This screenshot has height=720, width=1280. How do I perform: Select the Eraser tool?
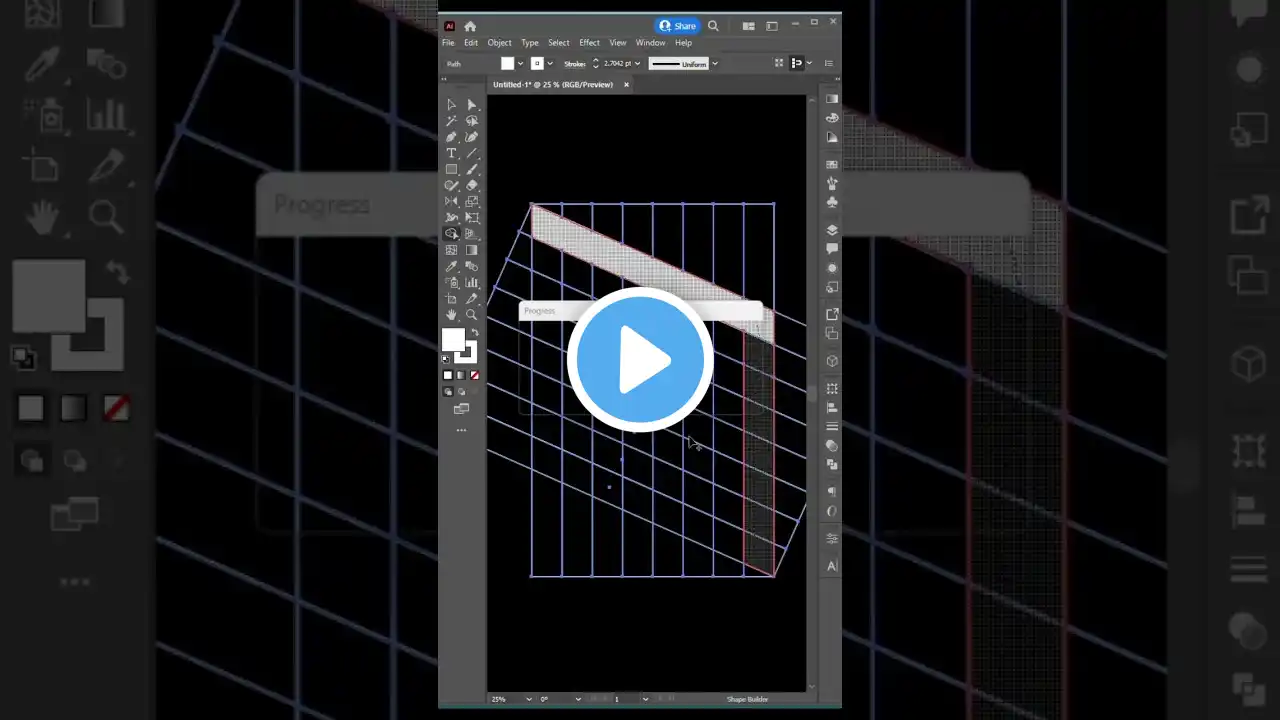coord(471,185)
